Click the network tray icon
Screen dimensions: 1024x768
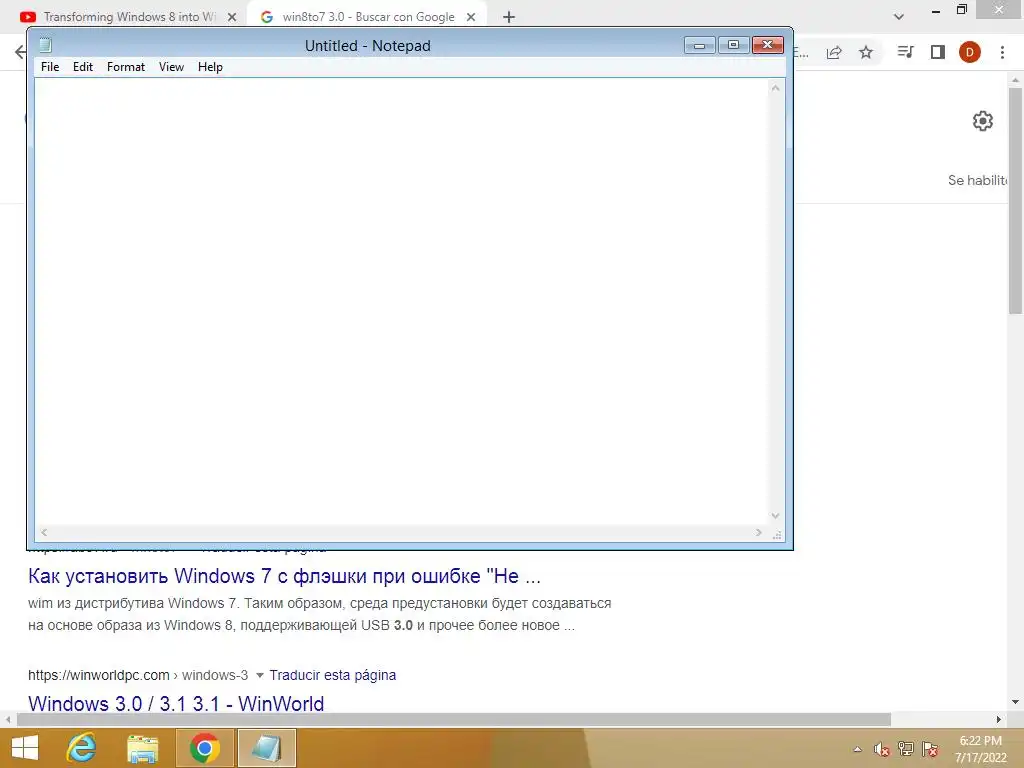[906, 749]
